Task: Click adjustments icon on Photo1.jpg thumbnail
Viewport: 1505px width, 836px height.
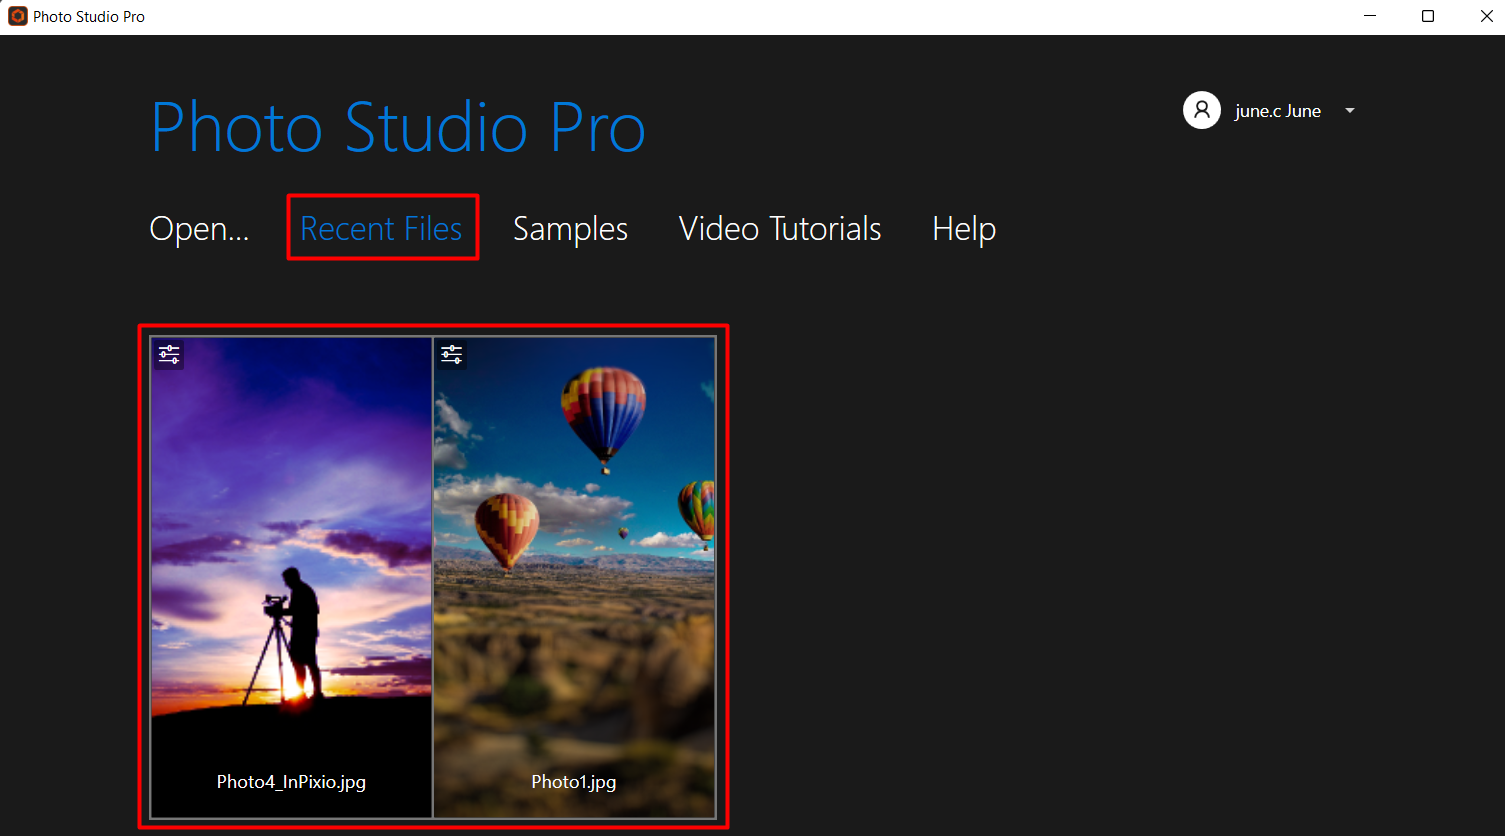Action: point(452,354)
